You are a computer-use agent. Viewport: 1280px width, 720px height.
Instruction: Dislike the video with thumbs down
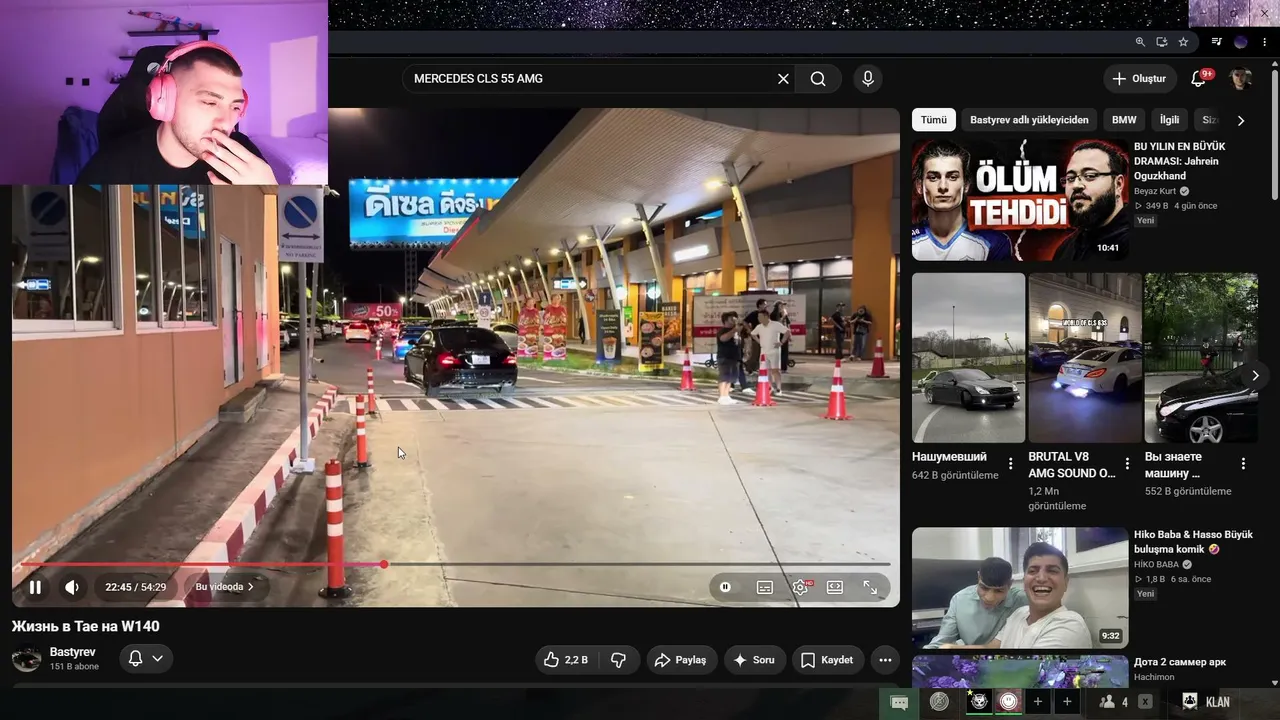pos(618,660)
